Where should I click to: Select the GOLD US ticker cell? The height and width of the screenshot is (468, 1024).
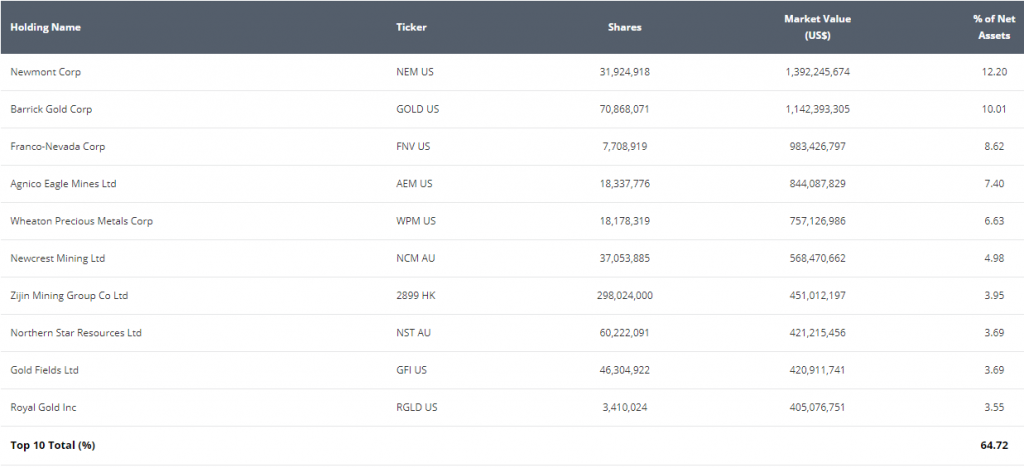click(416, 109)
